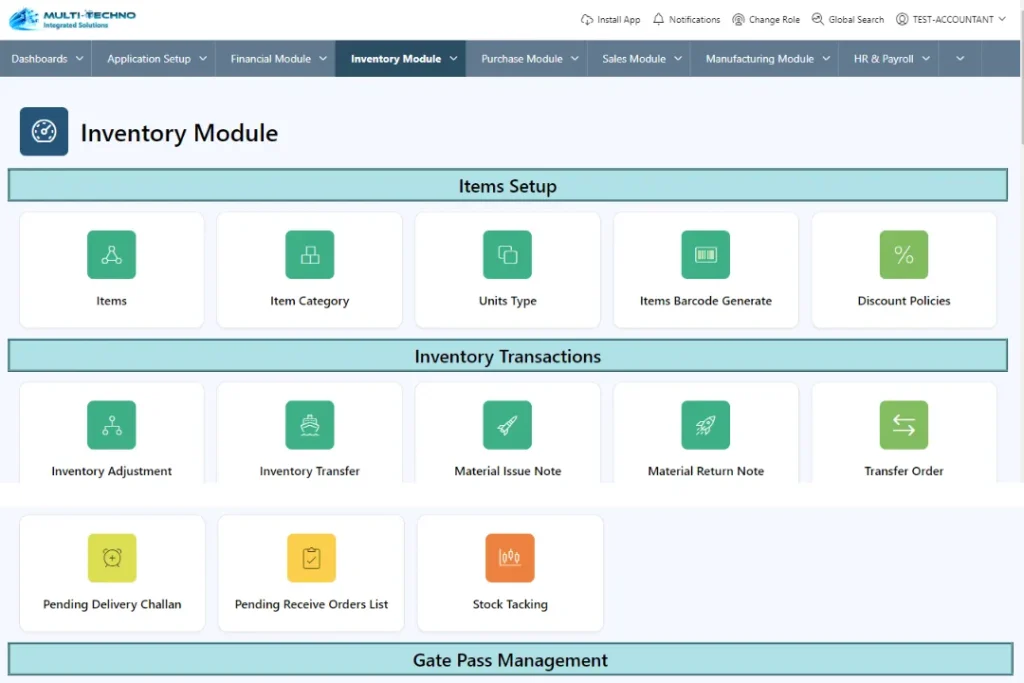Expand the TEST-ACCOUNTANT user menu
This screenshot has width=1024, height=683.
pyautogui.click(x=951, y=19)
